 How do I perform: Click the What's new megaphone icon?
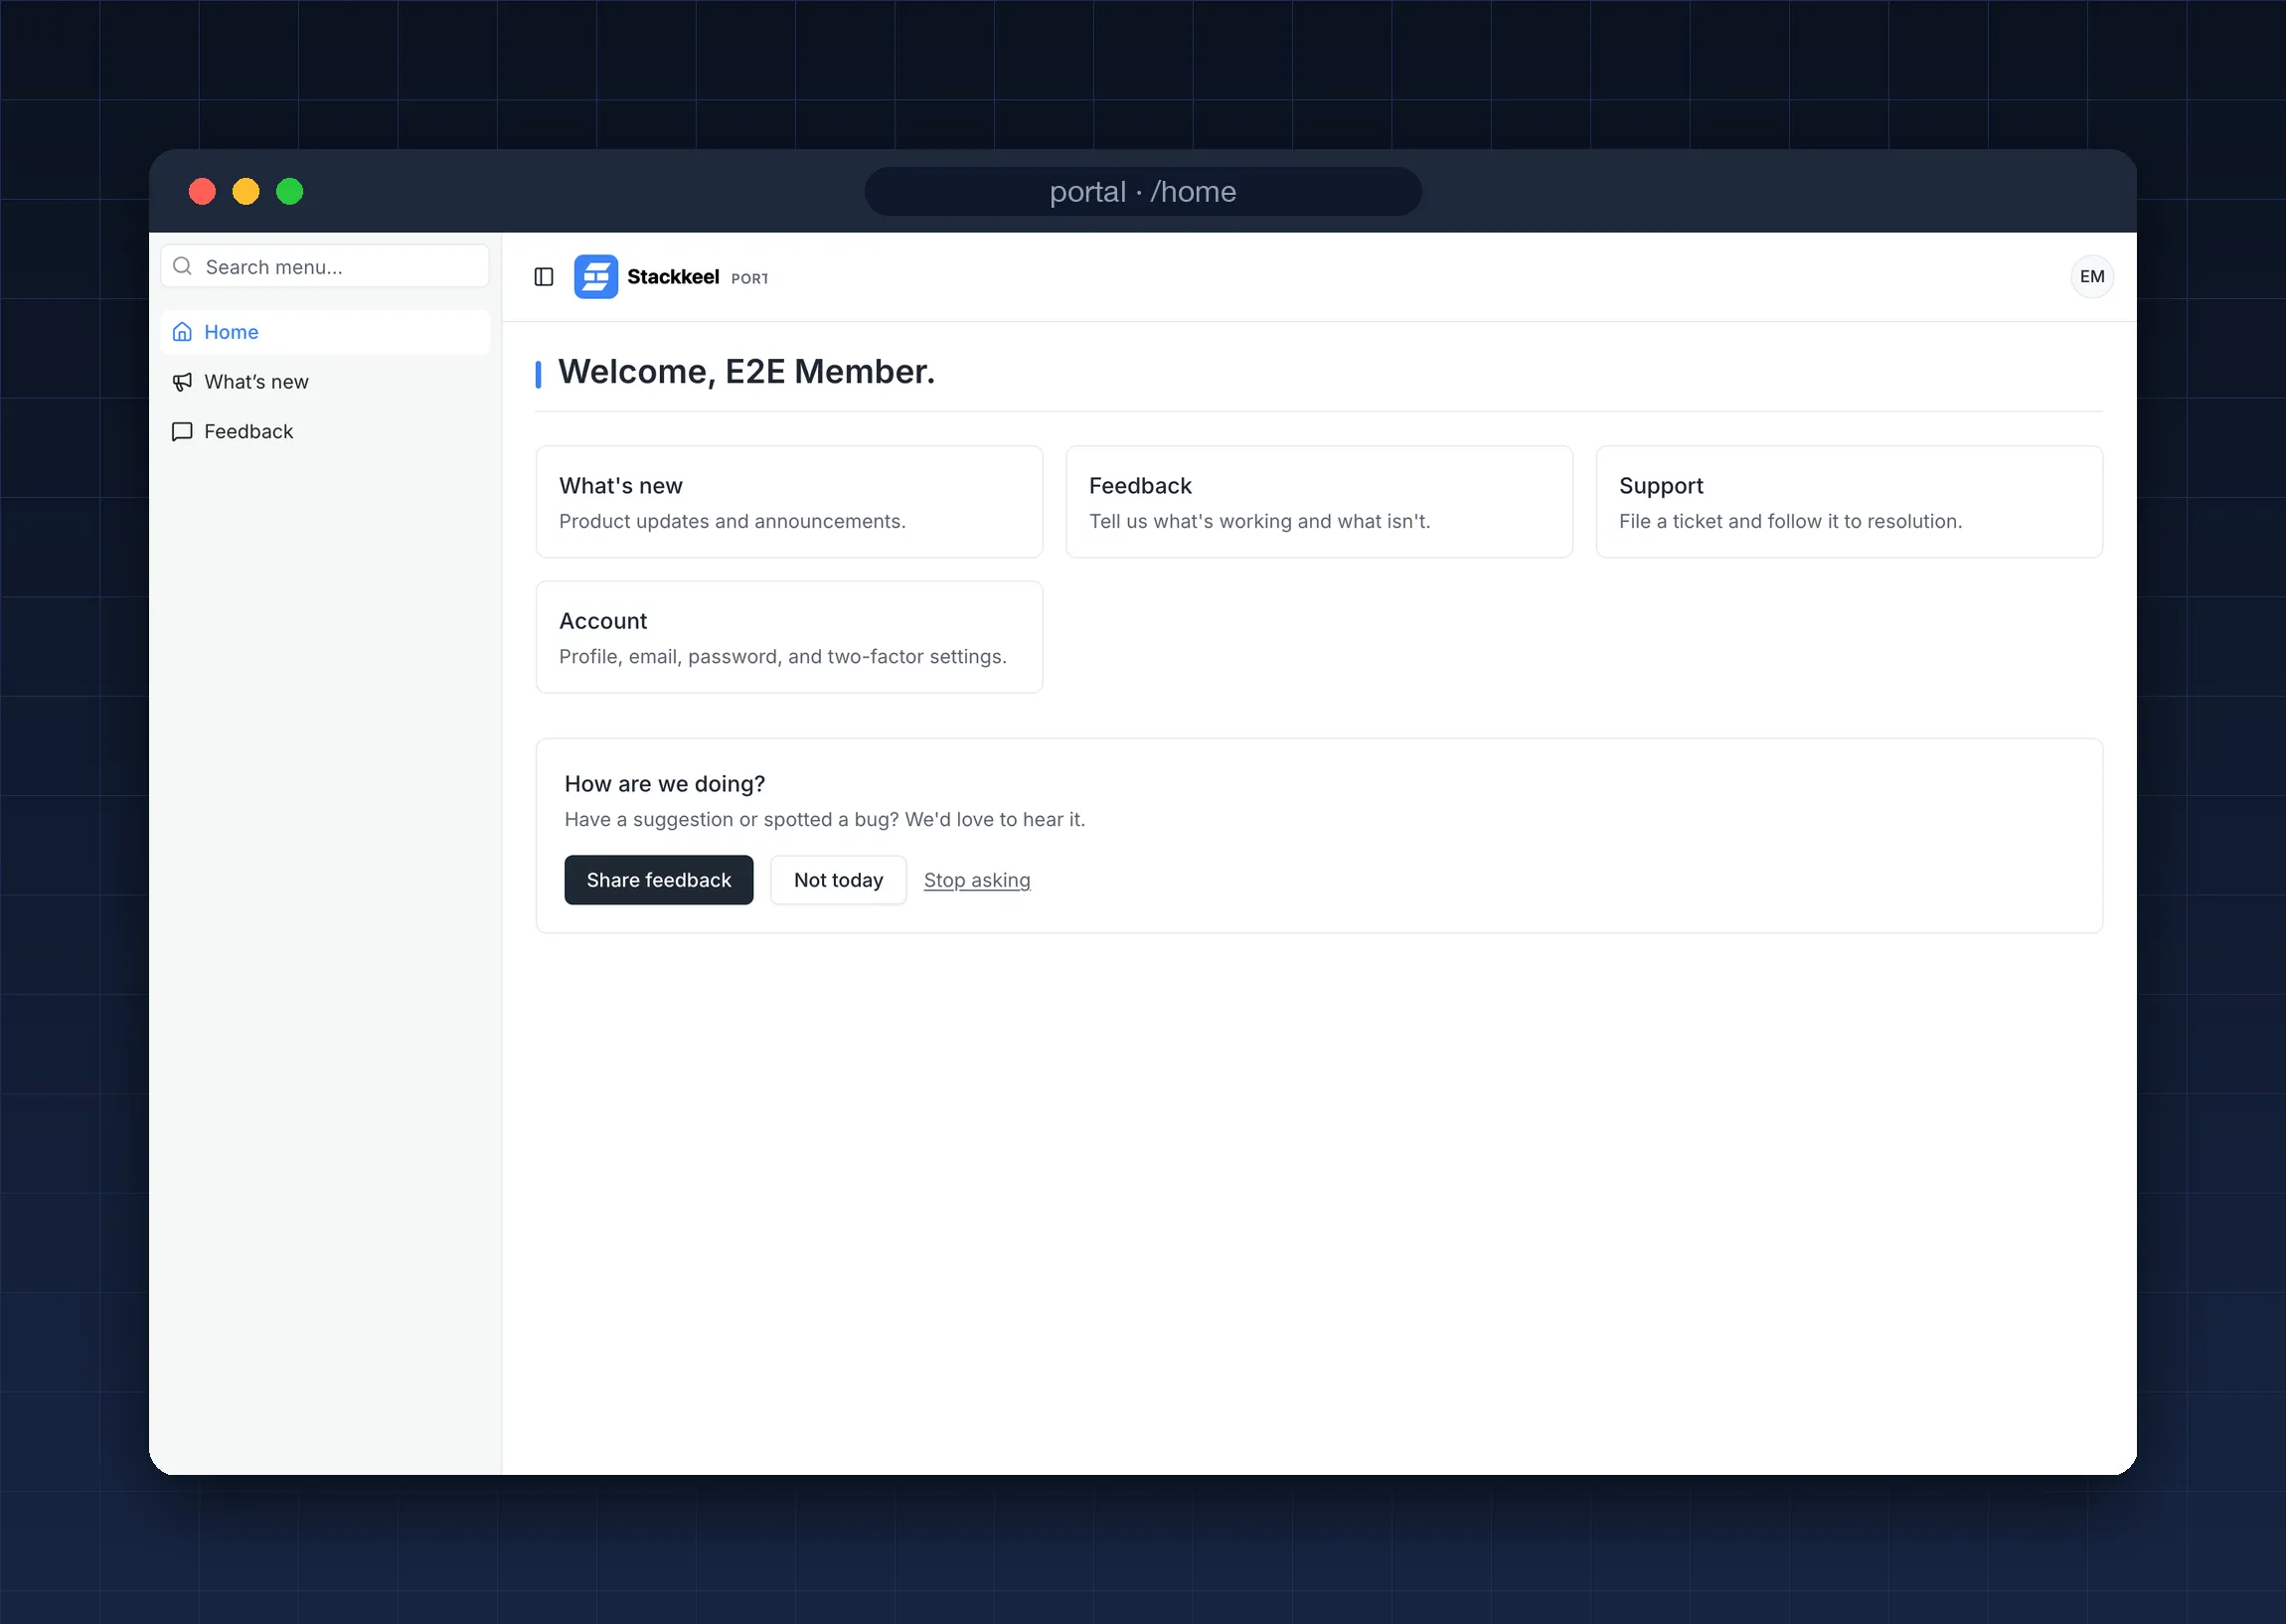click(x=182, y=382)
